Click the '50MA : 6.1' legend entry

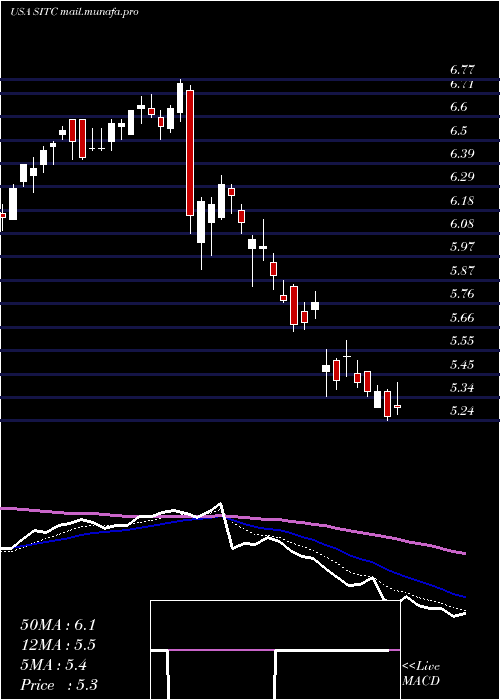click(58, 625)
